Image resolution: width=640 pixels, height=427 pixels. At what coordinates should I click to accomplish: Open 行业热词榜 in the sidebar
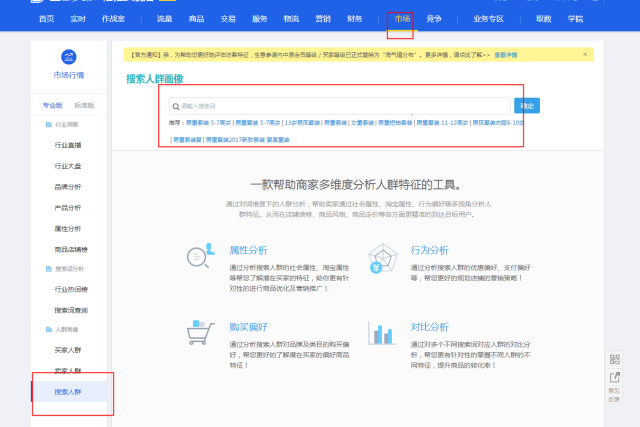[x=71, y=289]
